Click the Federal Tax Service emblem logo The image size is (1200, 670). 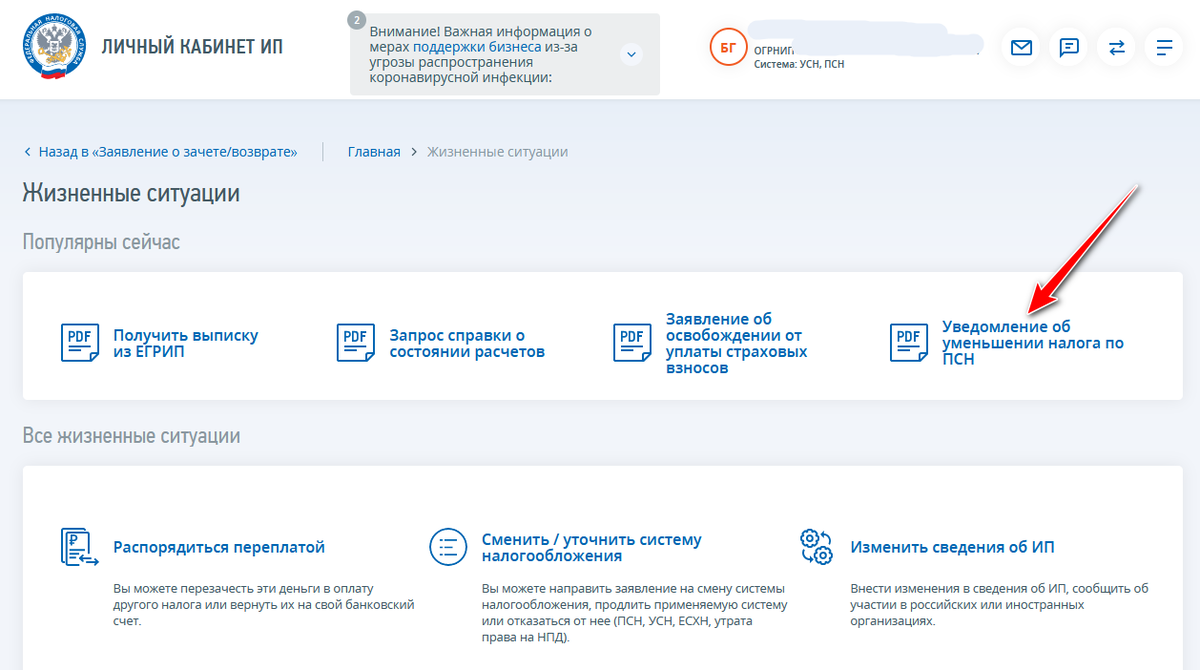point(52,46)
